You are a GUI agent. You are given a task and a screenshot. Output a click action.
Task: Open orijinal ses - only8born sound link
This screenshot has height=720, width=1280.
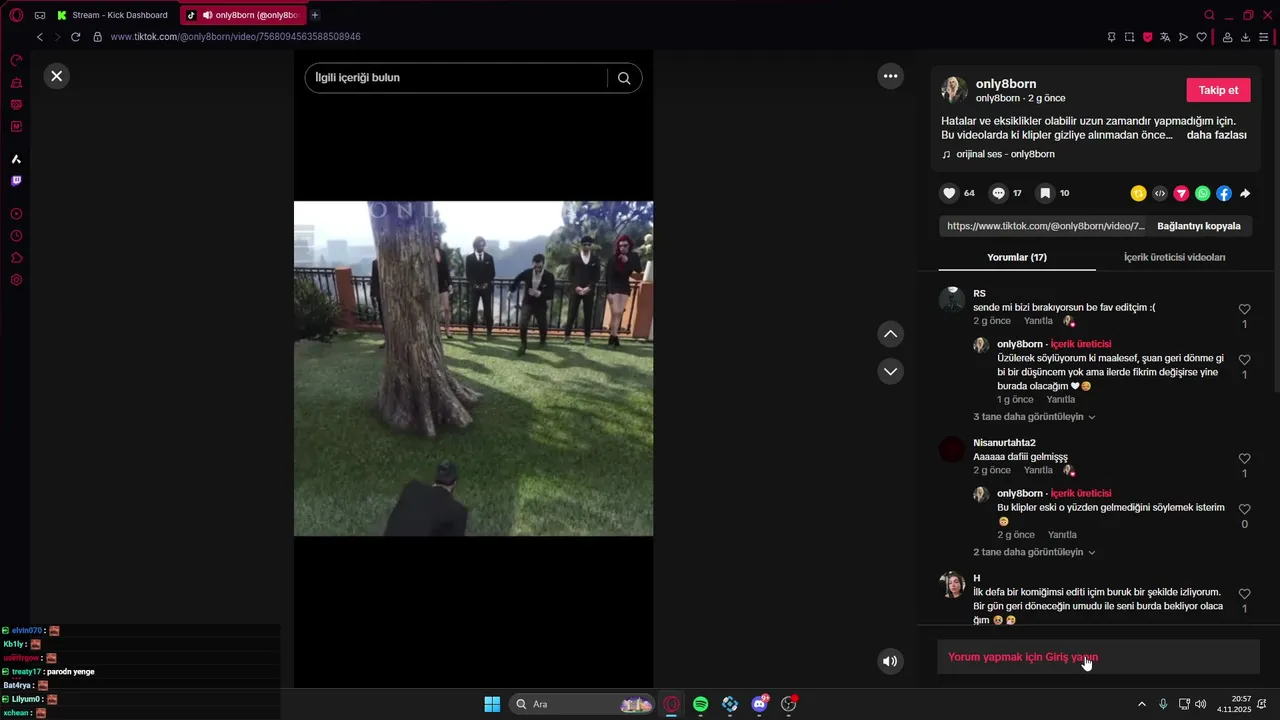pyautogui.click(x=998, y=154)
